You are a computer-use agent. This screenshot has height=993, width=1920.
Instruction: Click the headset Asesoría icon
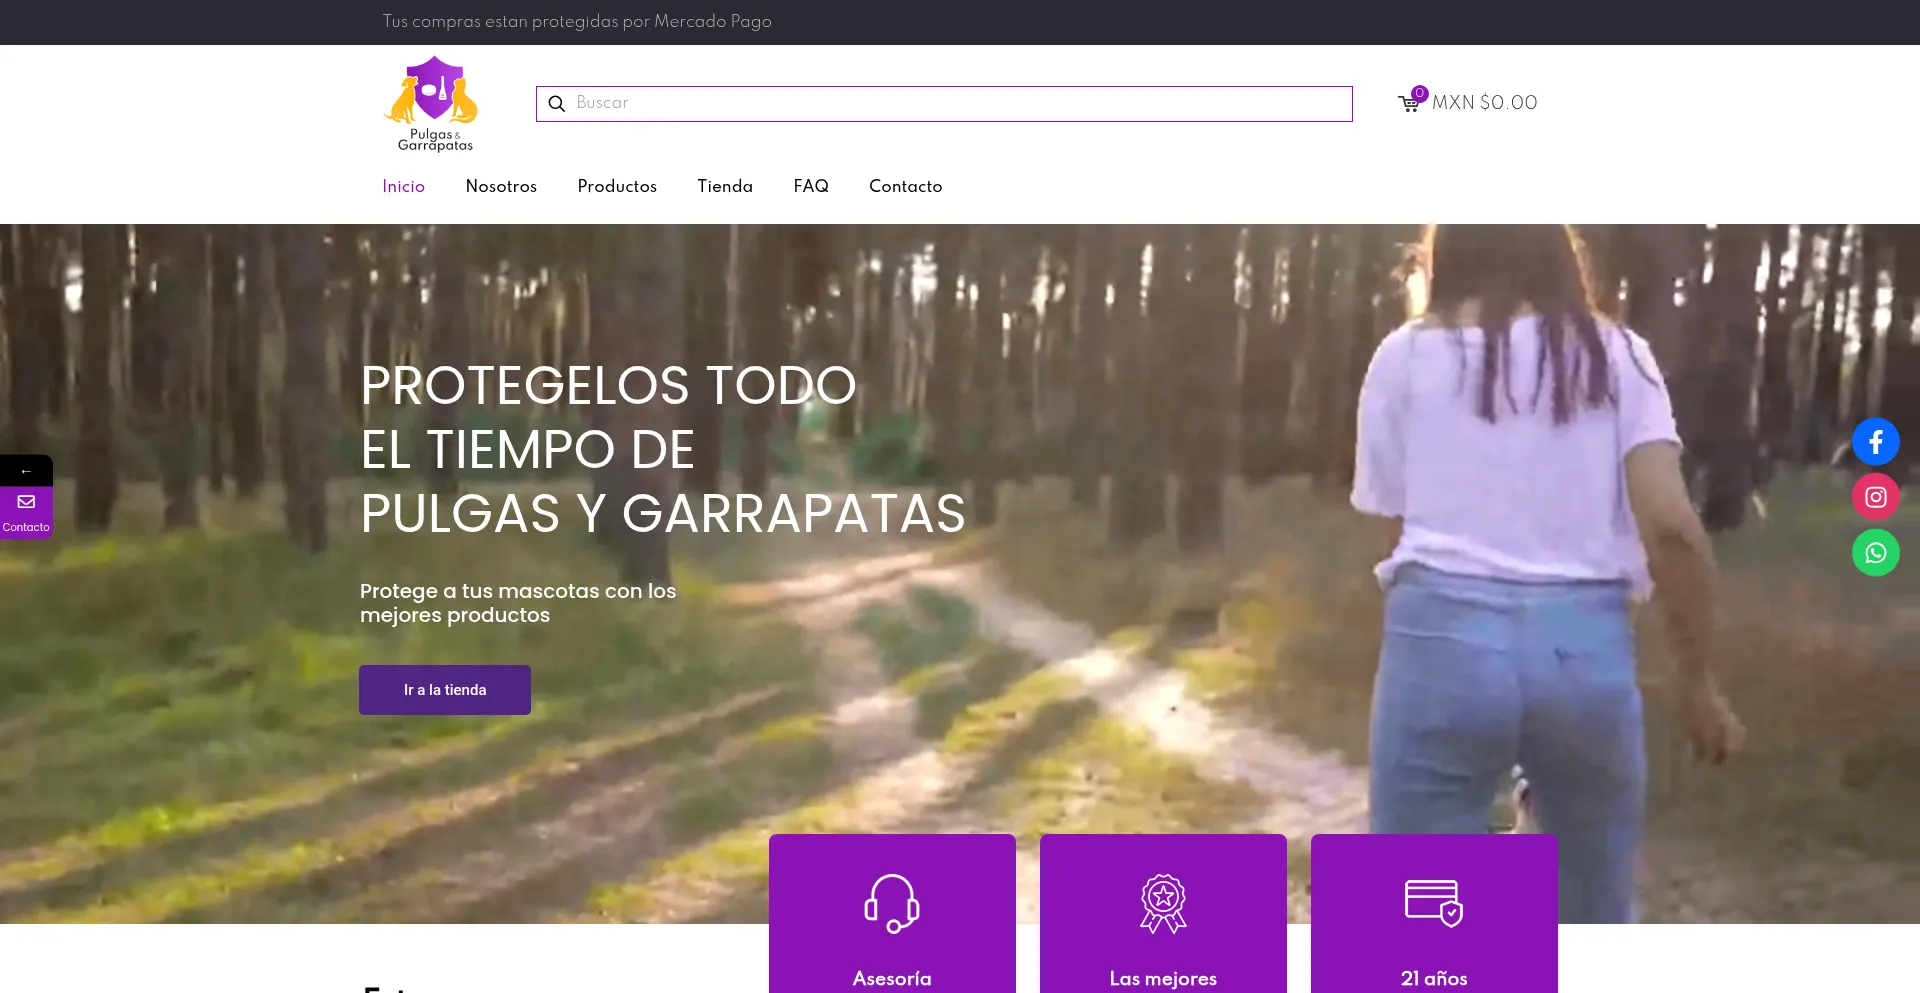click(x=891, y=903)
